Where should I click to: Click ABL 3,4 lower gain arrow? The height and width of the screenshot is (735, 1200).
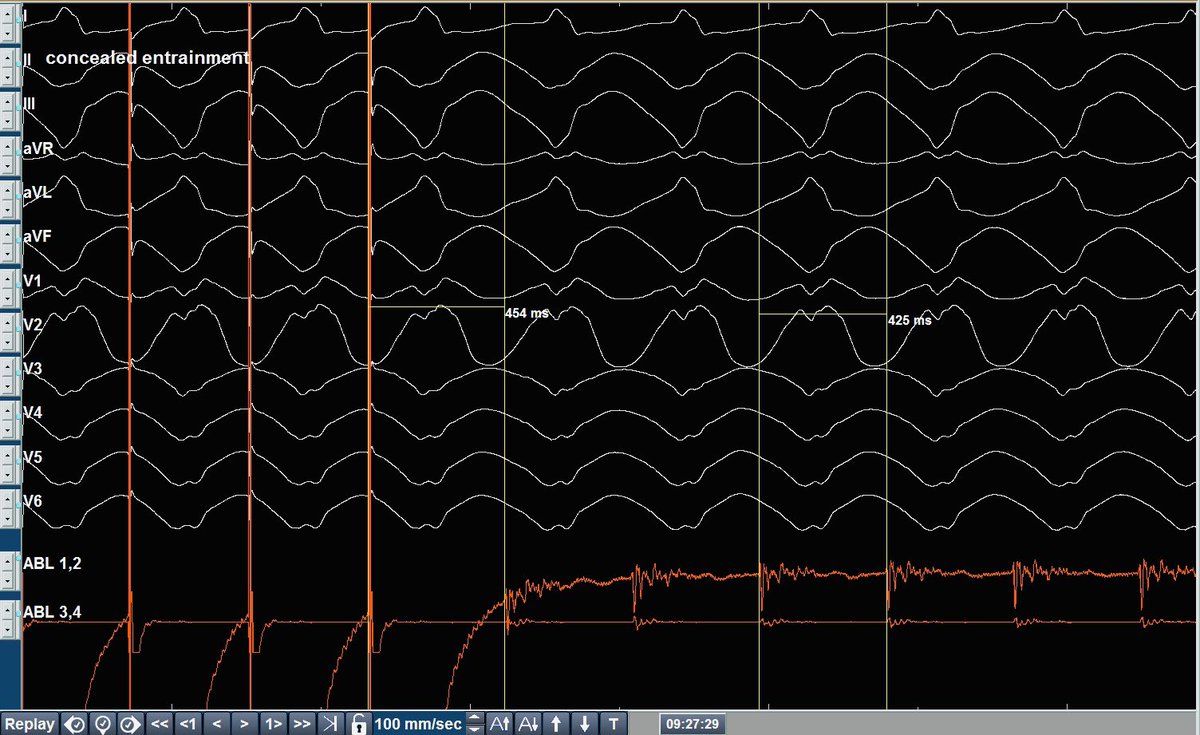point(7,630)
